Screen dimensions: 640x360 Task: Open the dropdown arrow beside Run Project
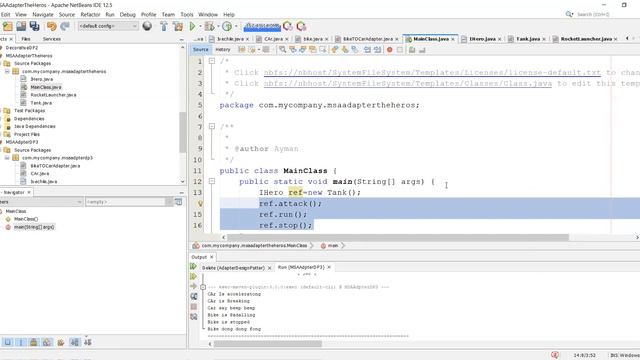coord(200,27)
